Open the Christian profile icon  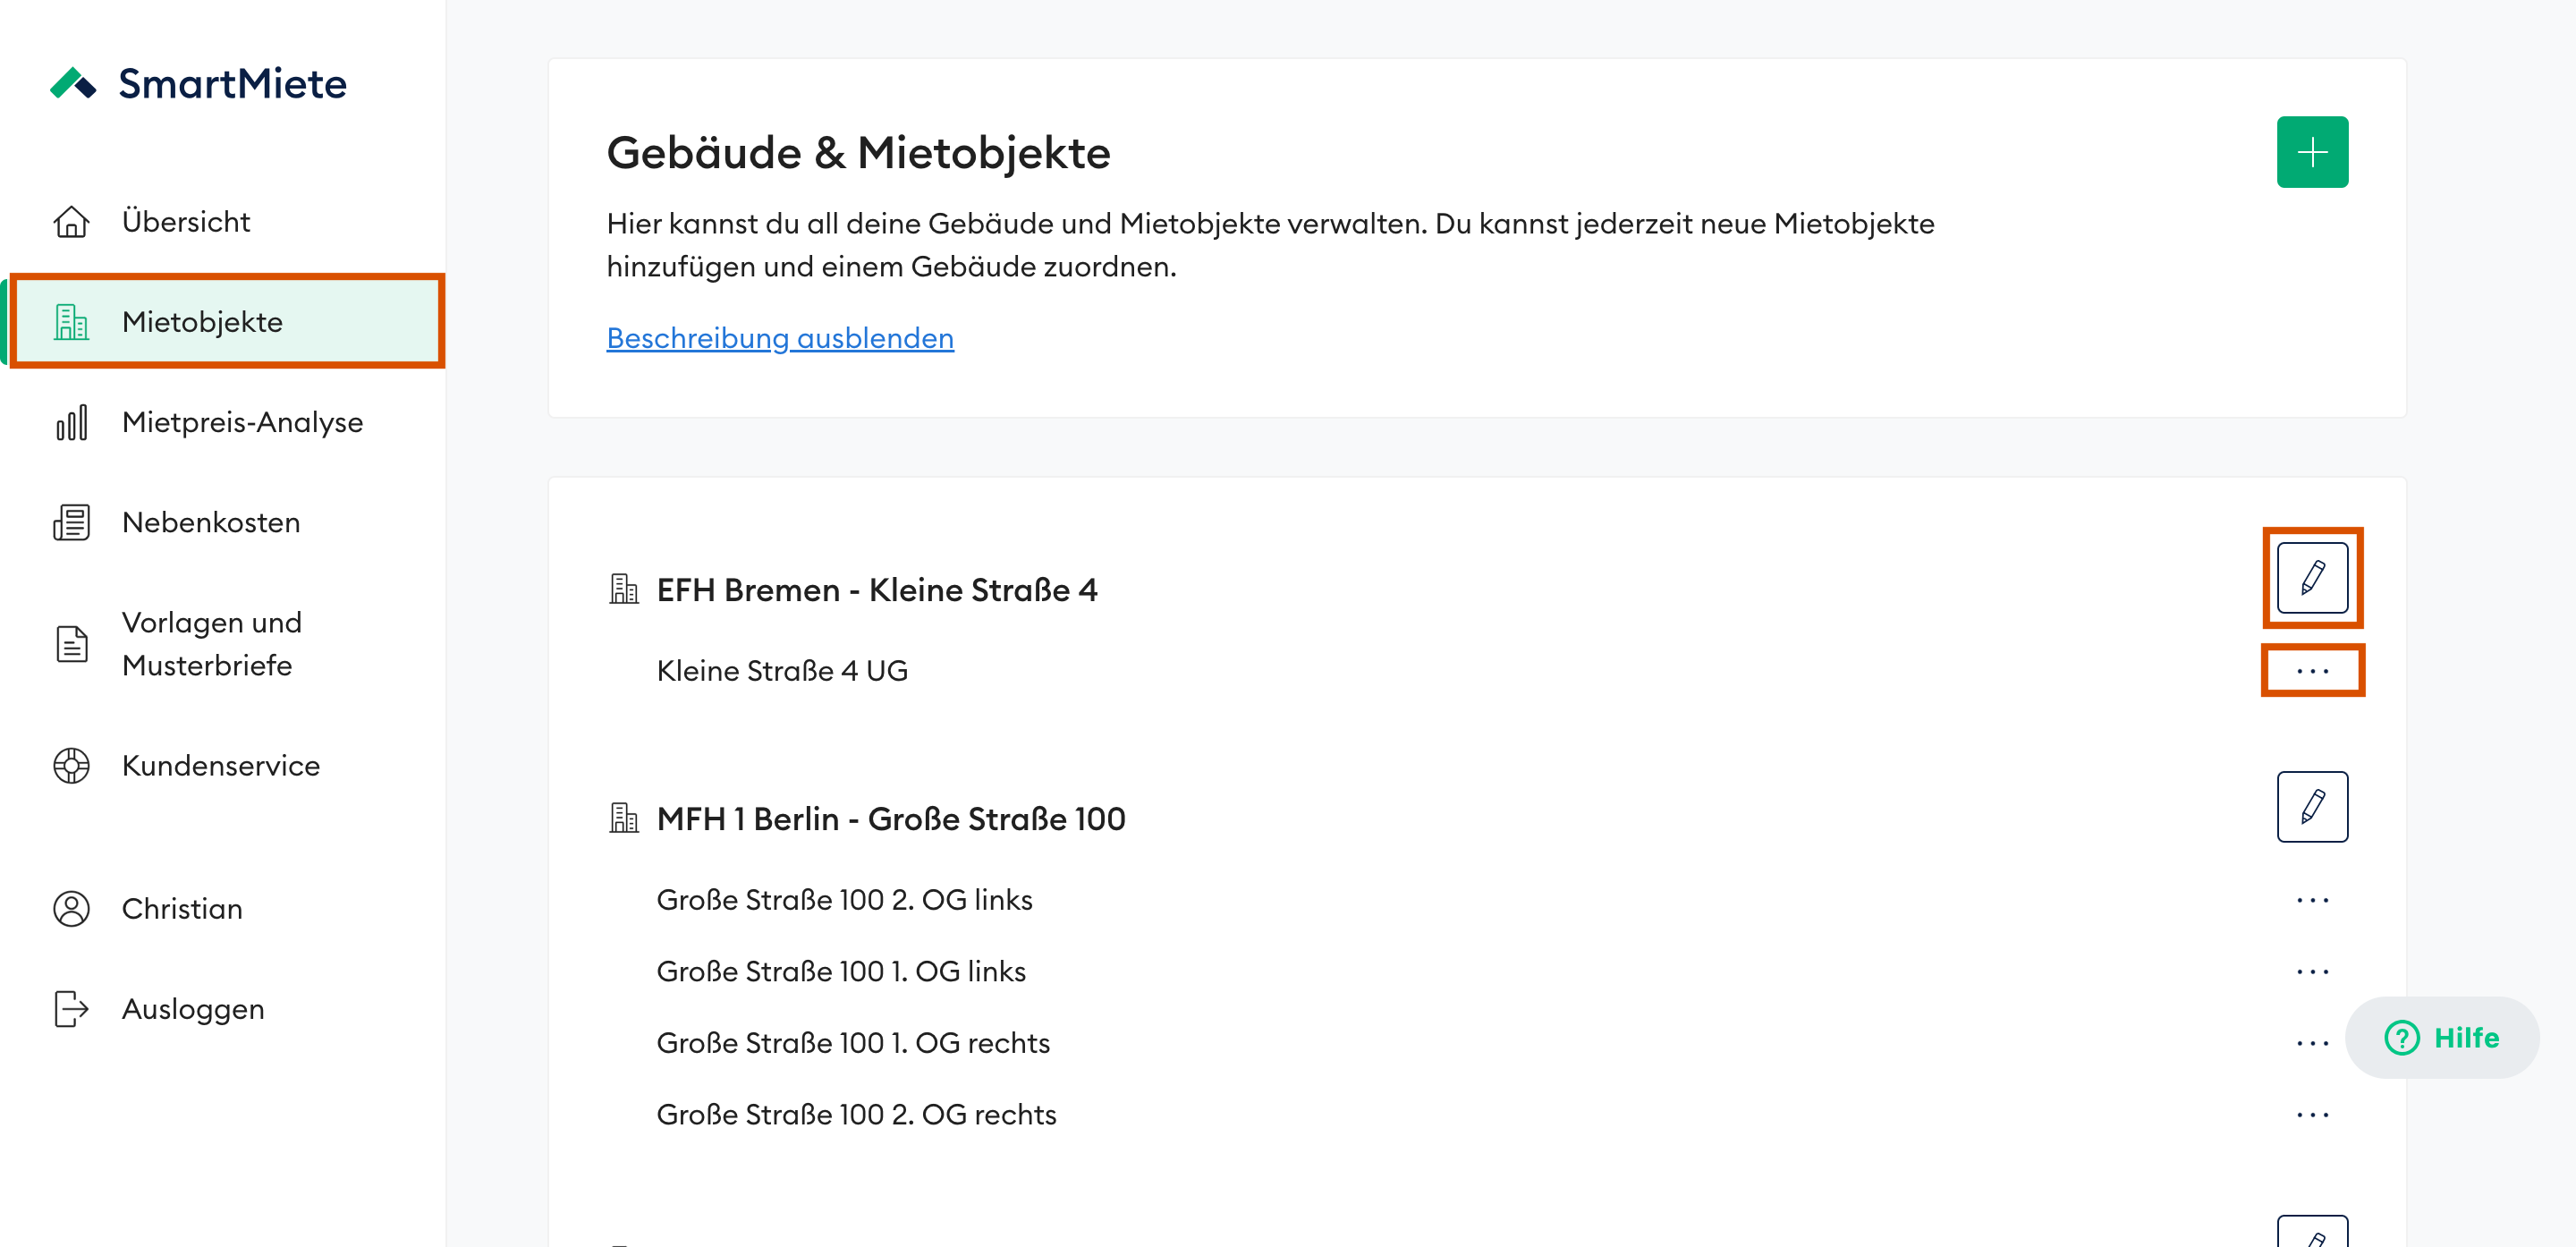click(70, 908)
